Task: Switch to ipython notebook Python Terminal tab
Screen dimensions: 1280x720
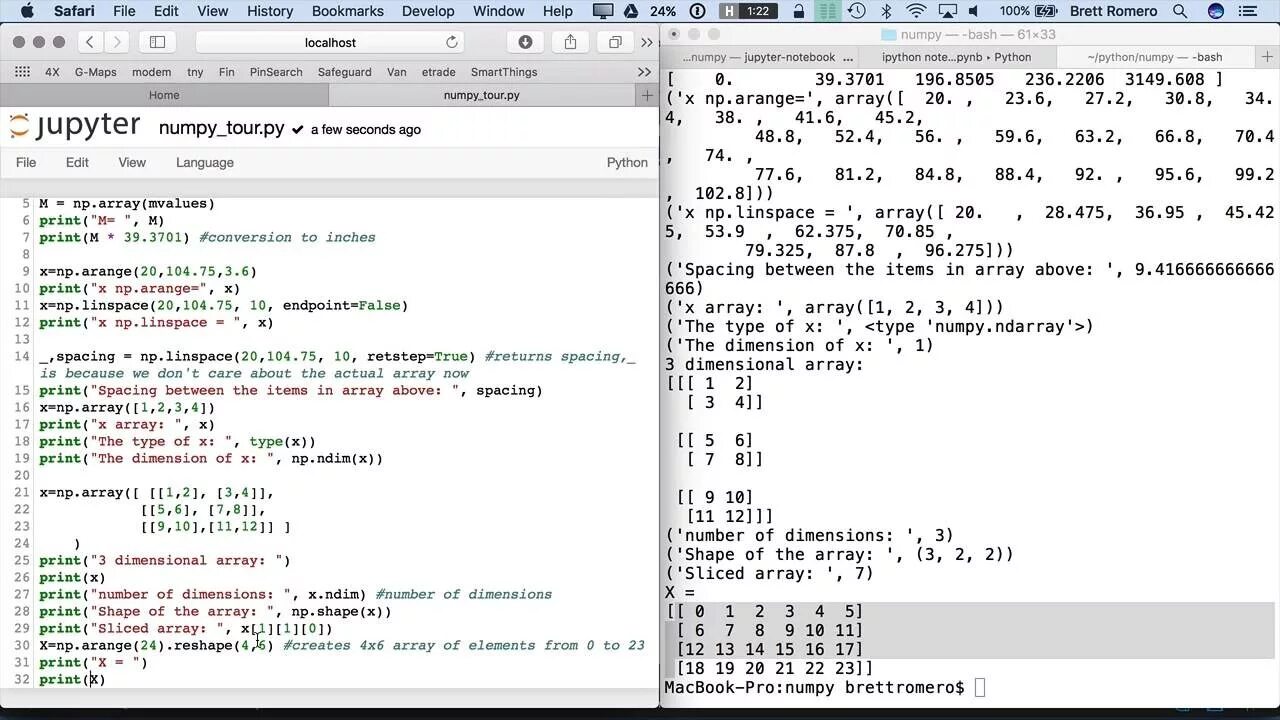Action: [957, 57]
